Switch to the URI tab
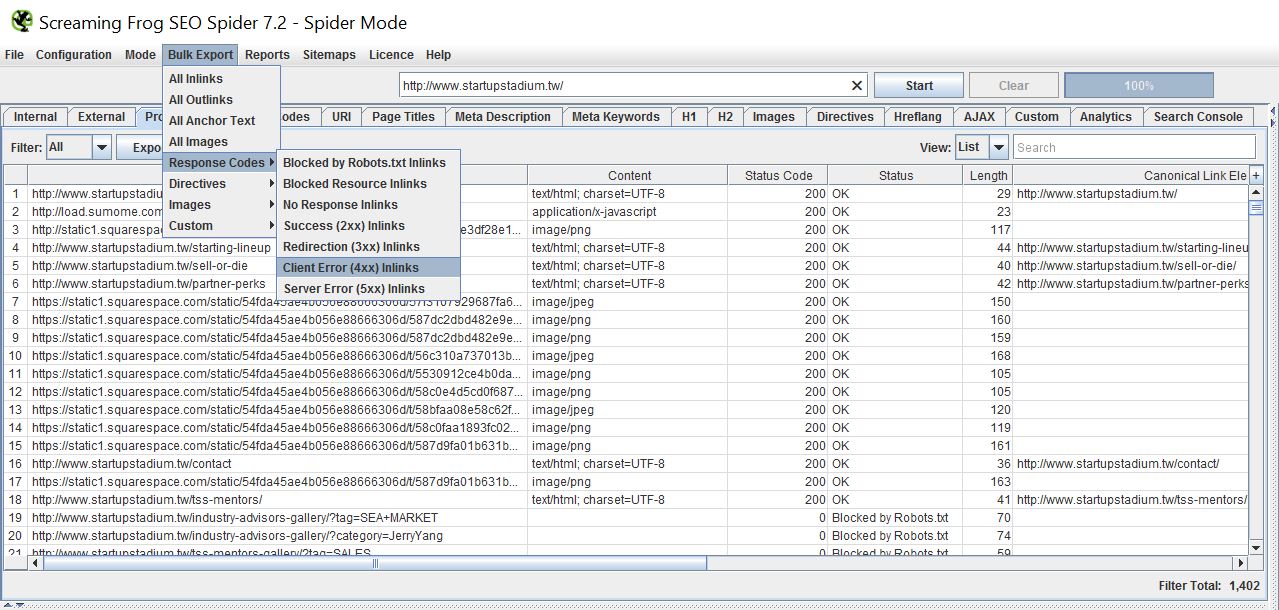 [342, 117]
